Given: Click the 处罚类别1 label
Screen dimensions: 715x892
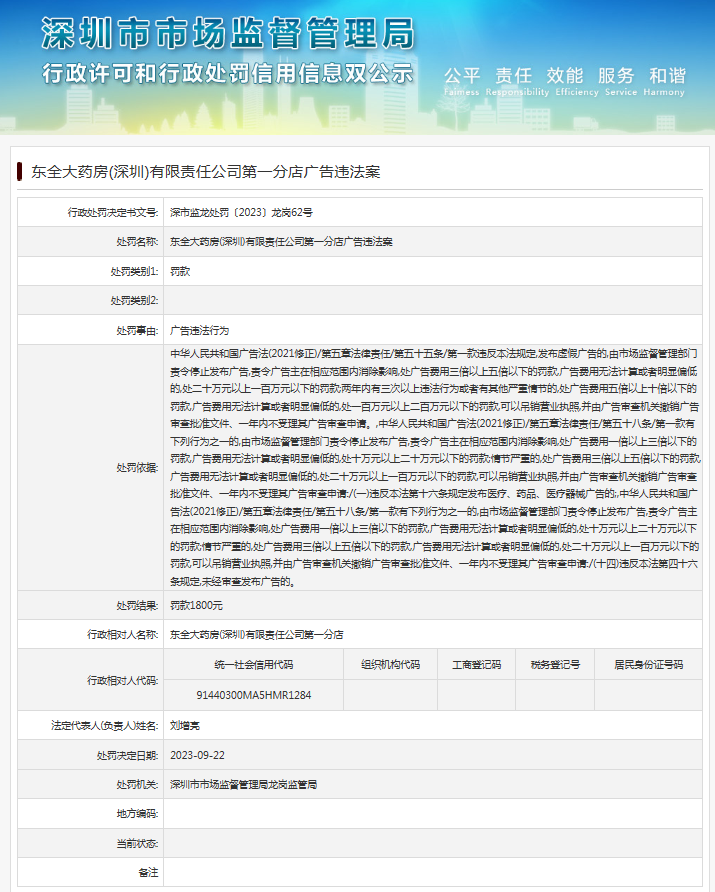Looking at the screenshot, I should 134,271.
